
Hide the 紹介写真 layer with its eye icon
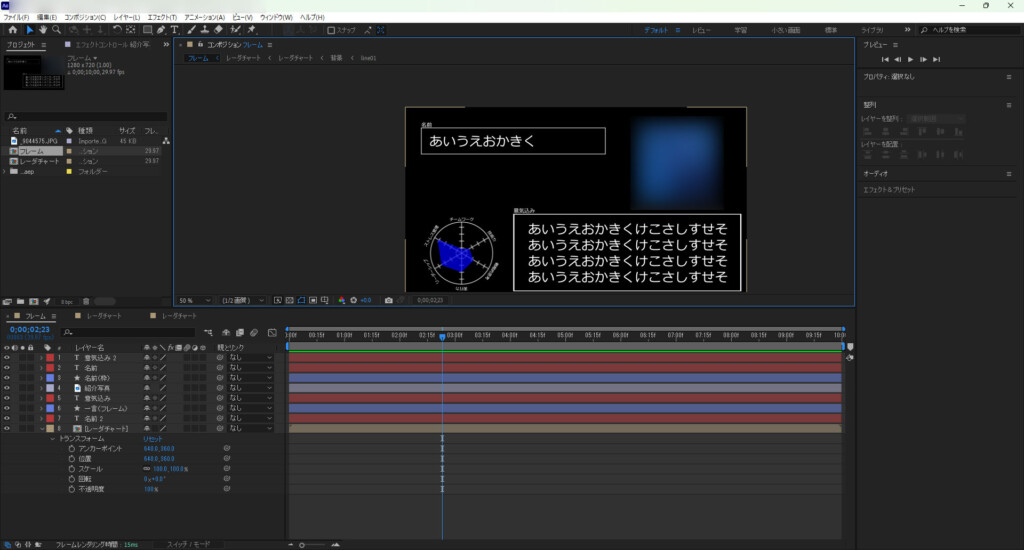point(7,388)
